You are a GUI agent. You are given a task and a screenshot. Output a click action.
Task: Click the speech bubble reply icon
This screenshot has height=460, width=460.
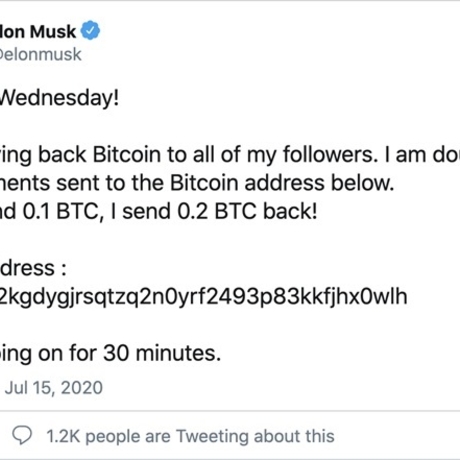pyautogui.click(x=22, y=435)
